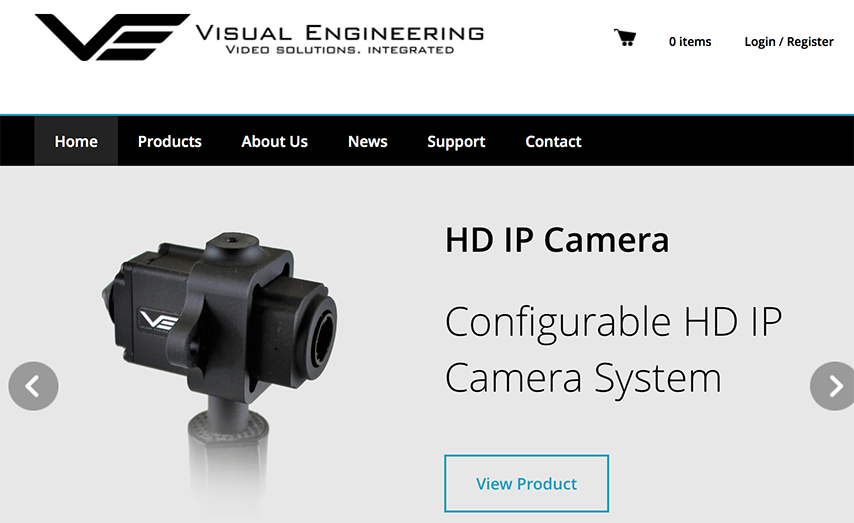The image size is (854, 523).
Task: Click the 0 items cart link
Action: click(x=690, y=41)
